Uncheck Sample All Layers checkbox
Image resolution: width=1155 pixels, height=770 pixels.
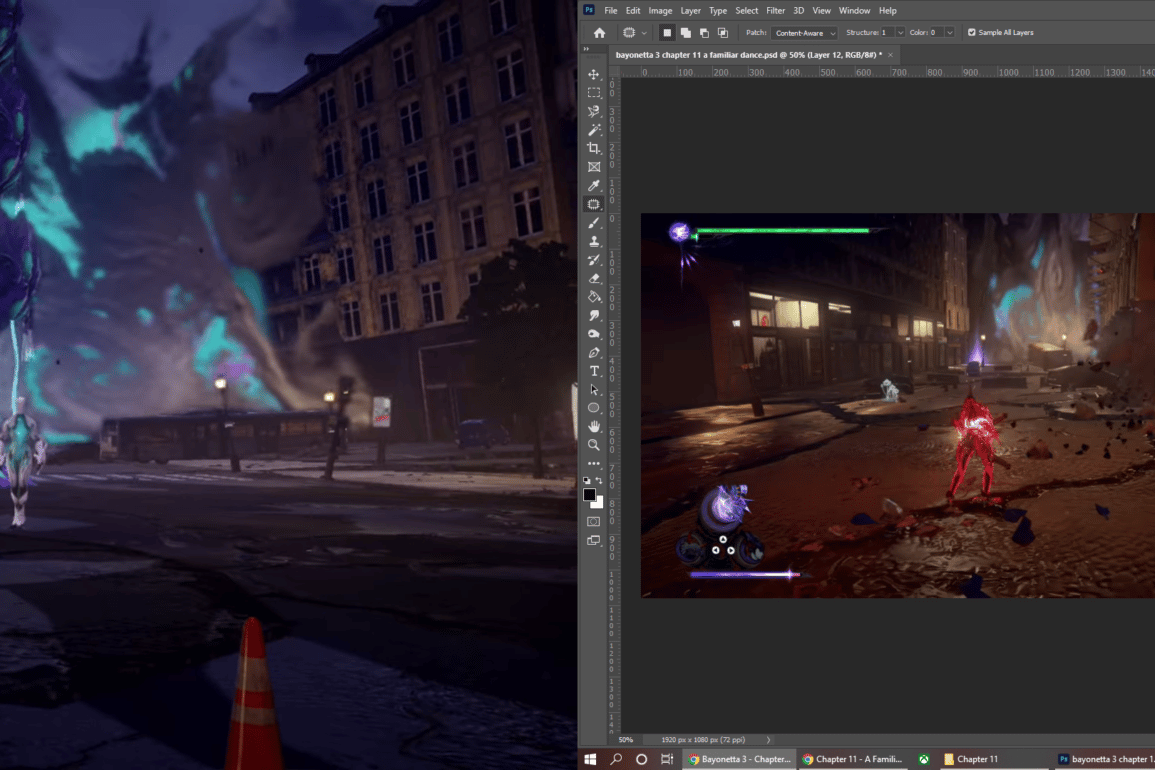972,33
